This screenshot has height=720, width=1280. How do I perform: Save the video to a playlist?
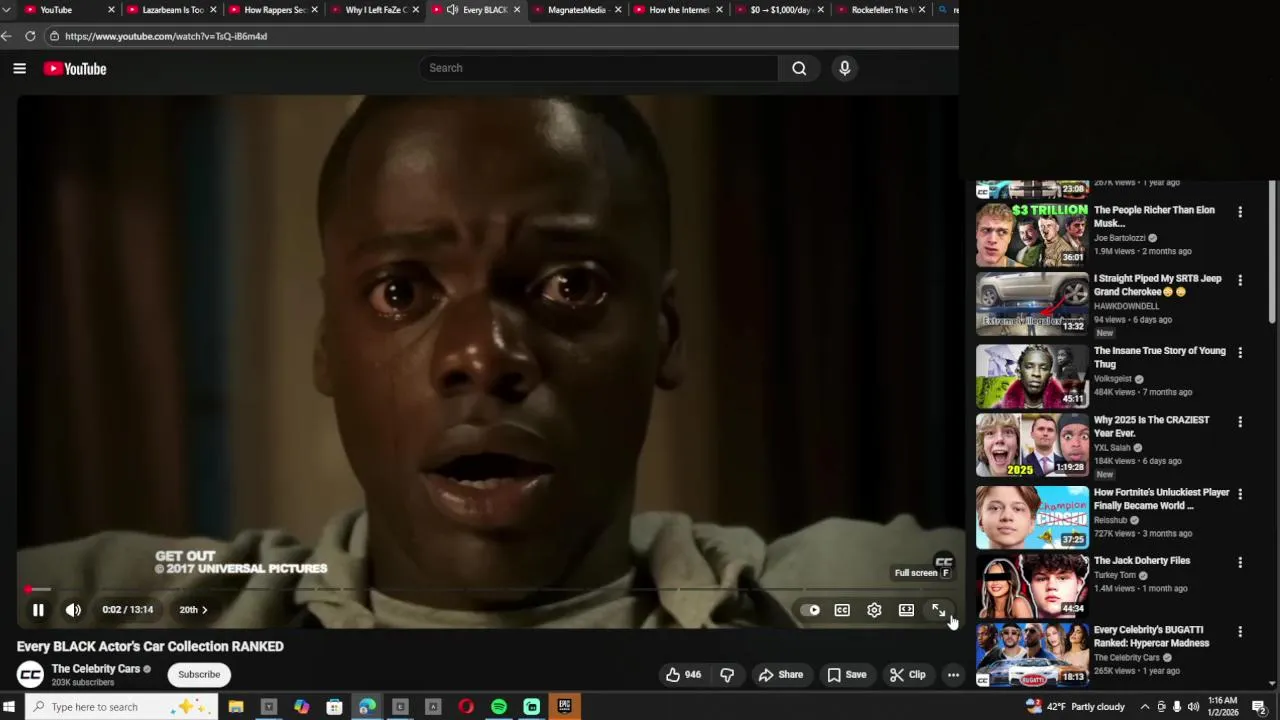846,675
